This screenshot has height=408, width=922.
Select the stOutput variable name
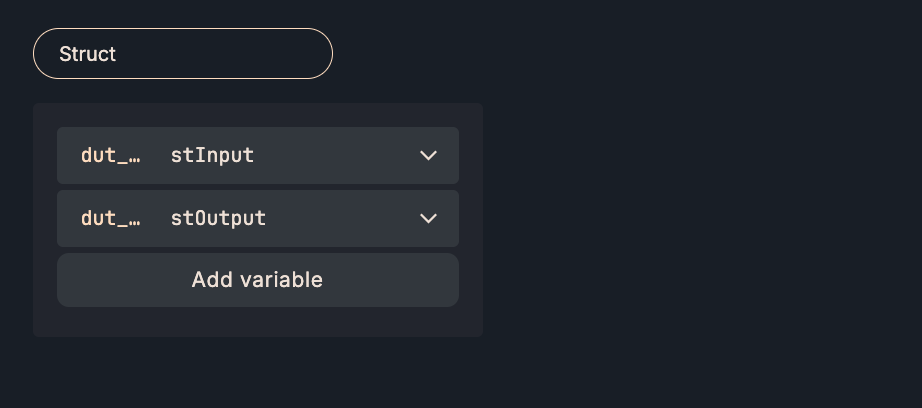point(218,219)
